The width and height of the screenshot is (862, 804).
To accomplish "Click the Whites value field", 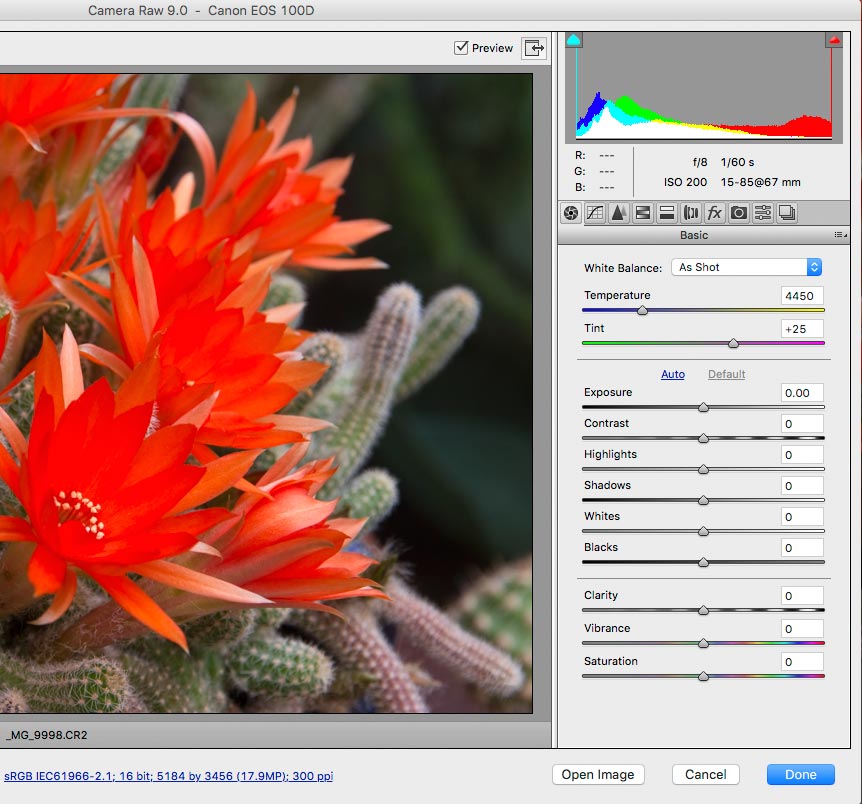I will 802,517.
